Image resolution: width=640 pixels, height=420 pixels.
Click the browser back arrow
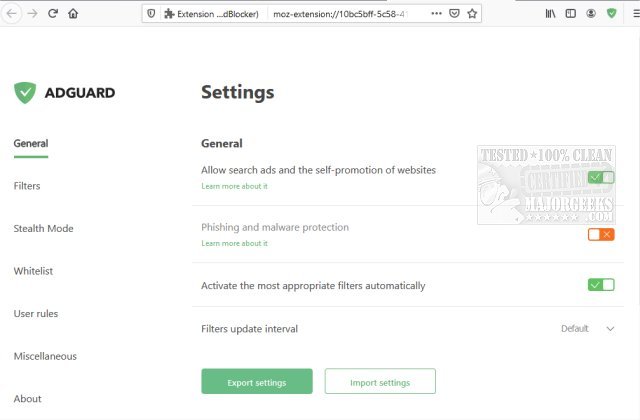click(x=12, y=14)
